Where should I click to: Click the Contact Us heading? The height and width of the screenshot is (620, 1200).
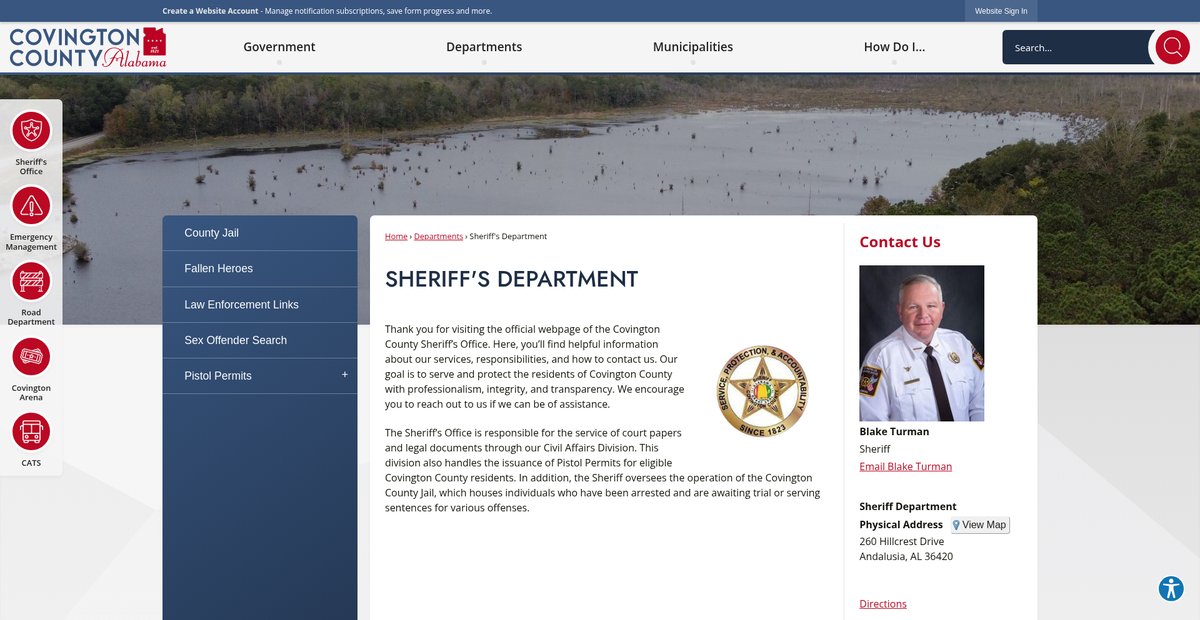coord(900,242)
